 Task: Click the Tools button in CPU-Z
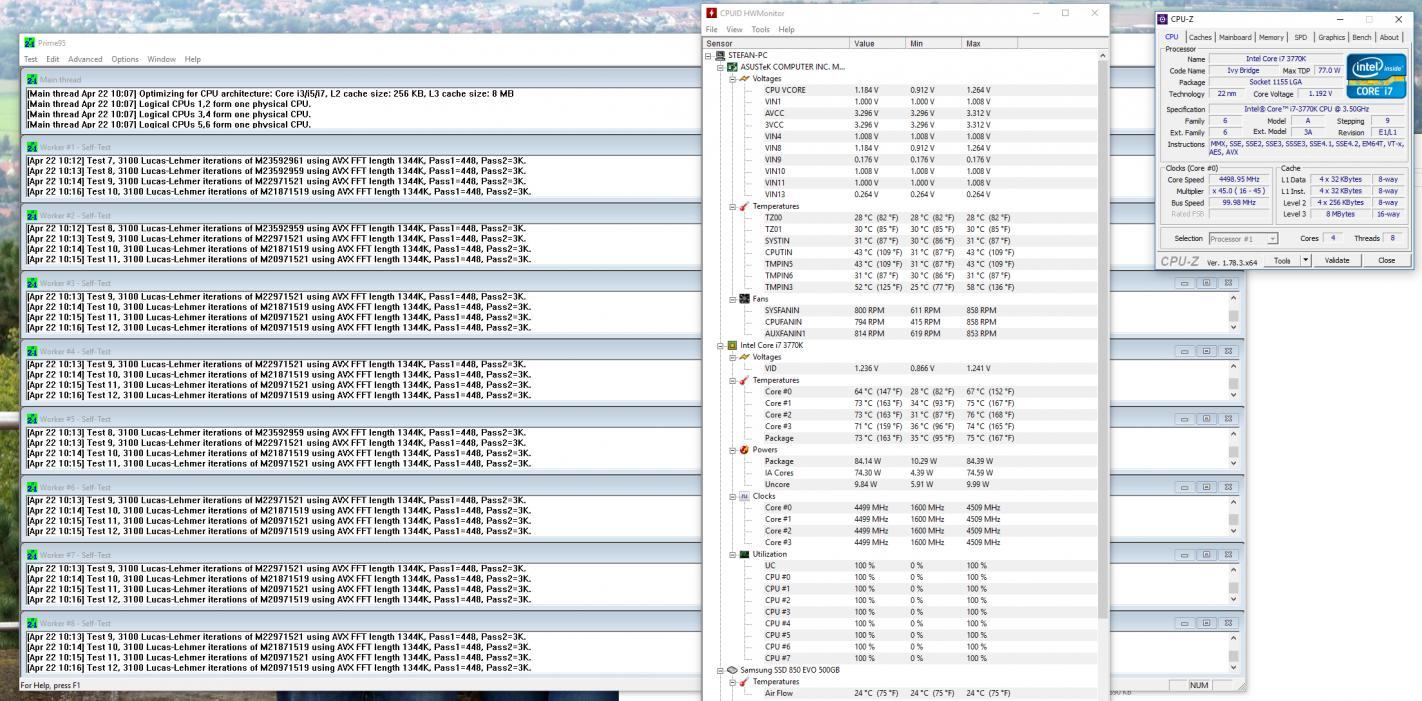point(1282,260)
